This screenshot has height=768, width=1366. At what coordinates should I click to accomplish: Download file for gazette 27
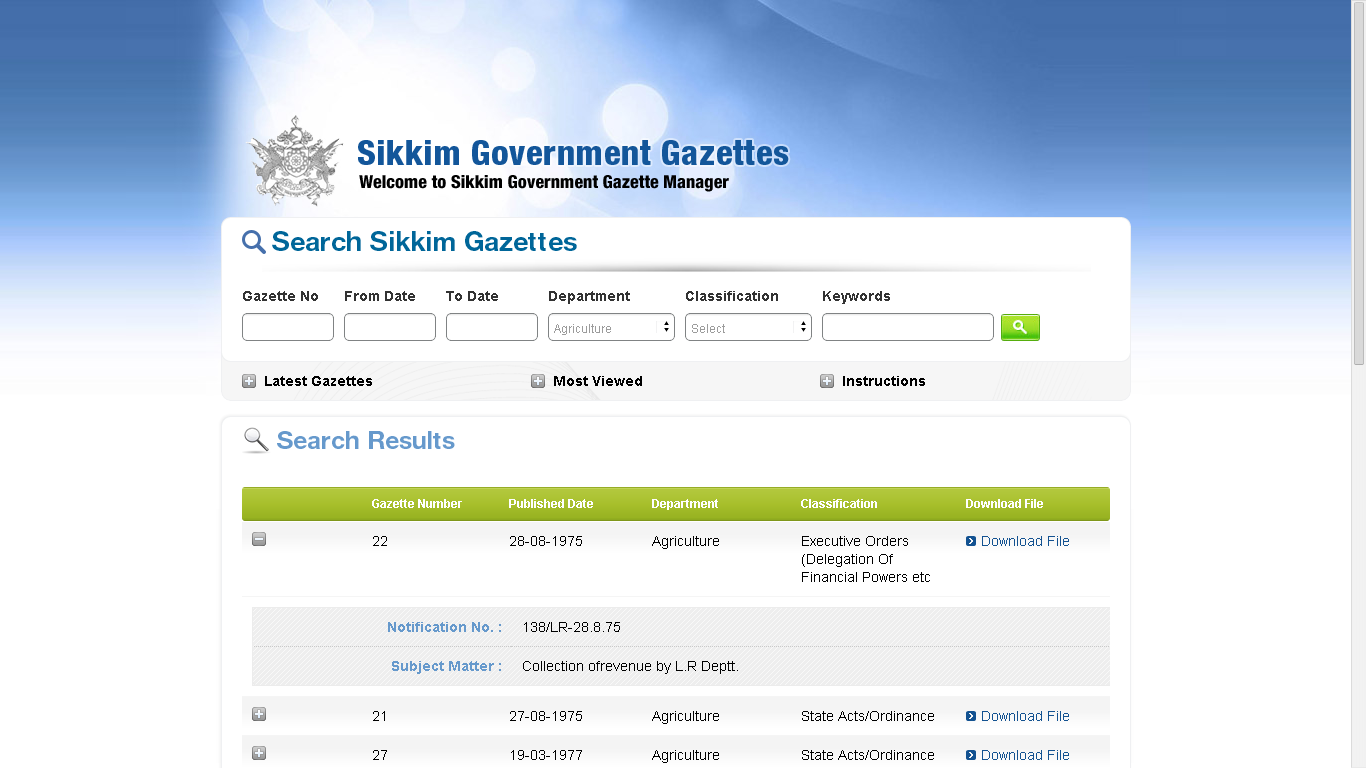pyautogui.click(x=1024, y=755)
